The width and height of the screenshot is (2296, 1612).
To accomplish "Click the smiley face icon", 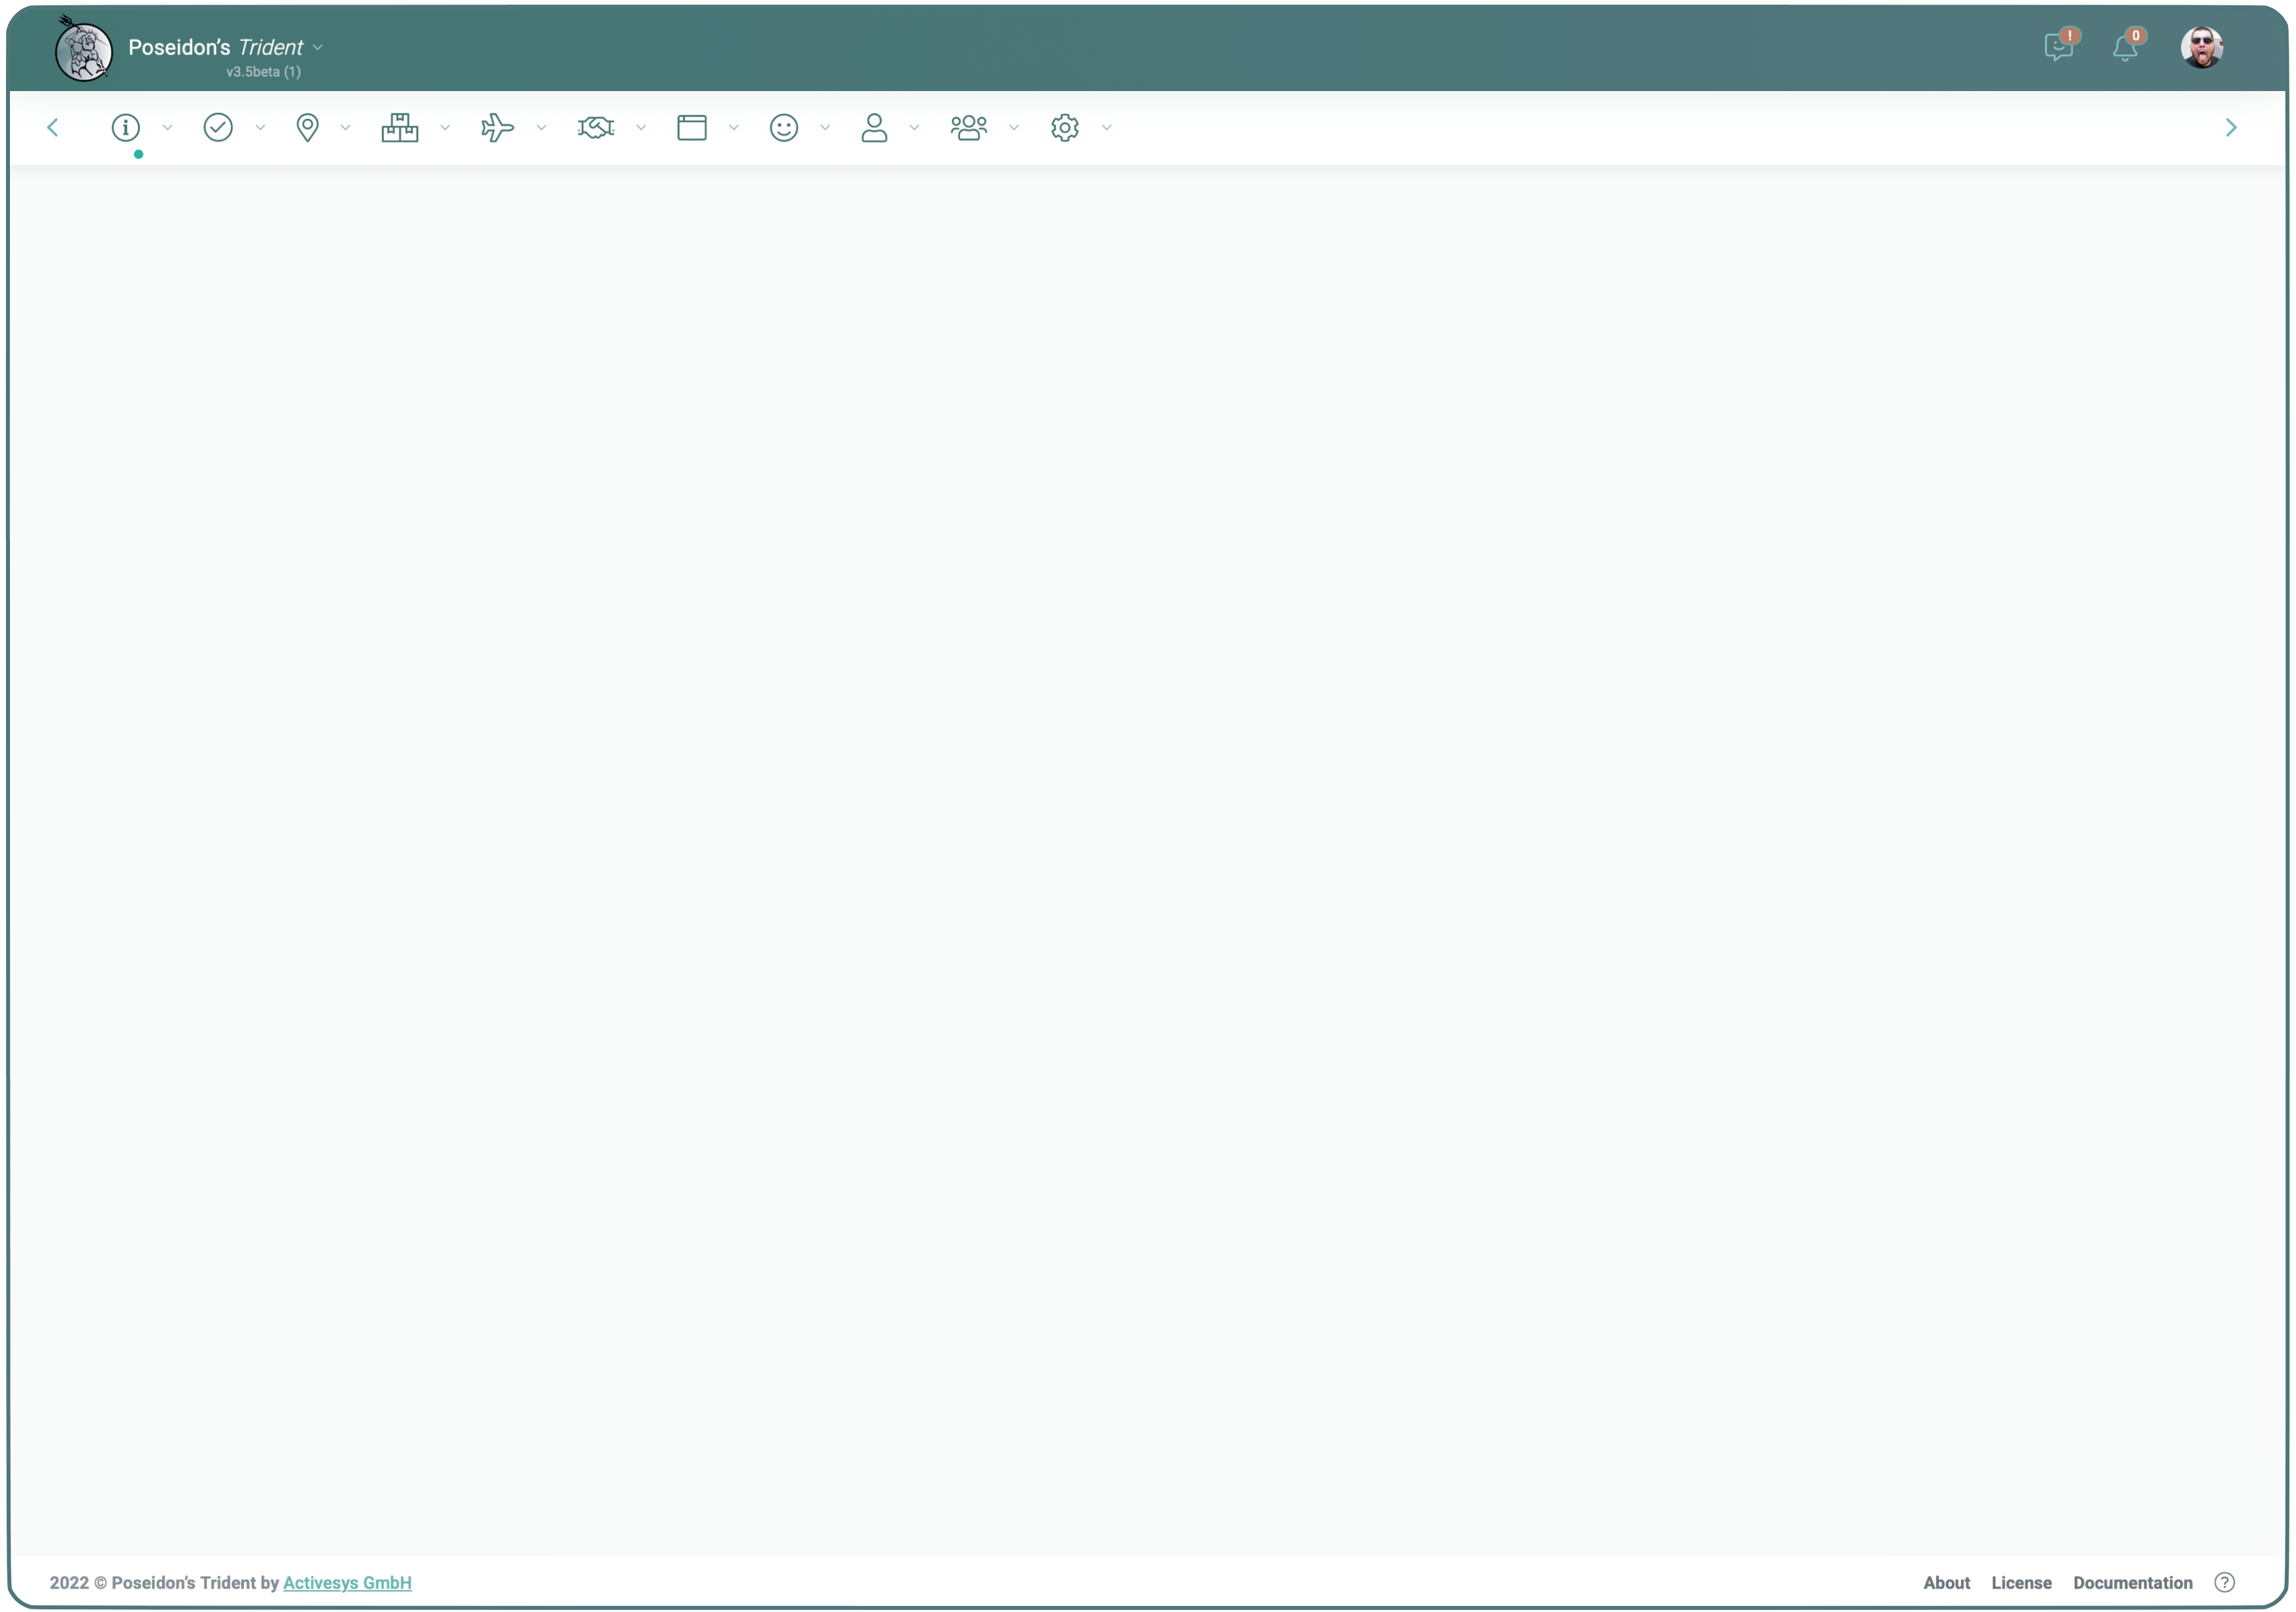I will point(784,128).
